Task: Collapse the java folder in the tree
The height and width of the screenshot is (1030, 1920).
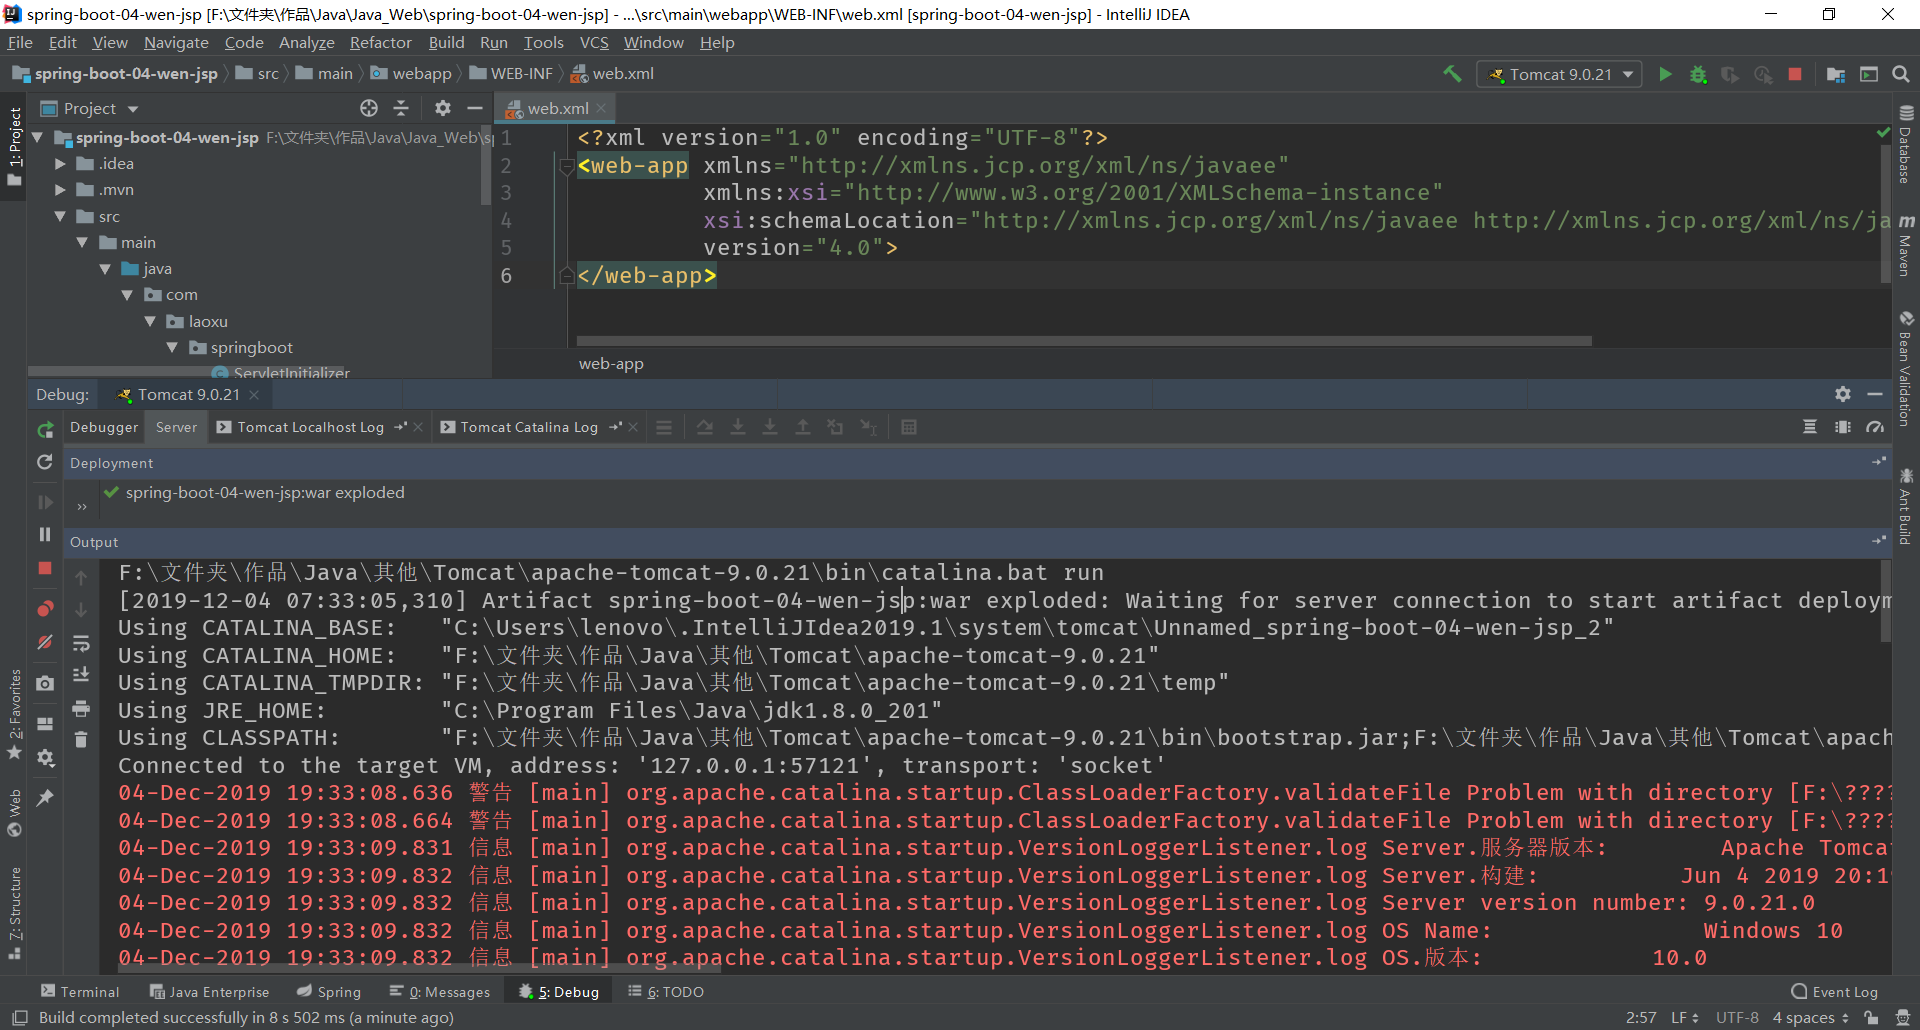Action: coord(104,268)
